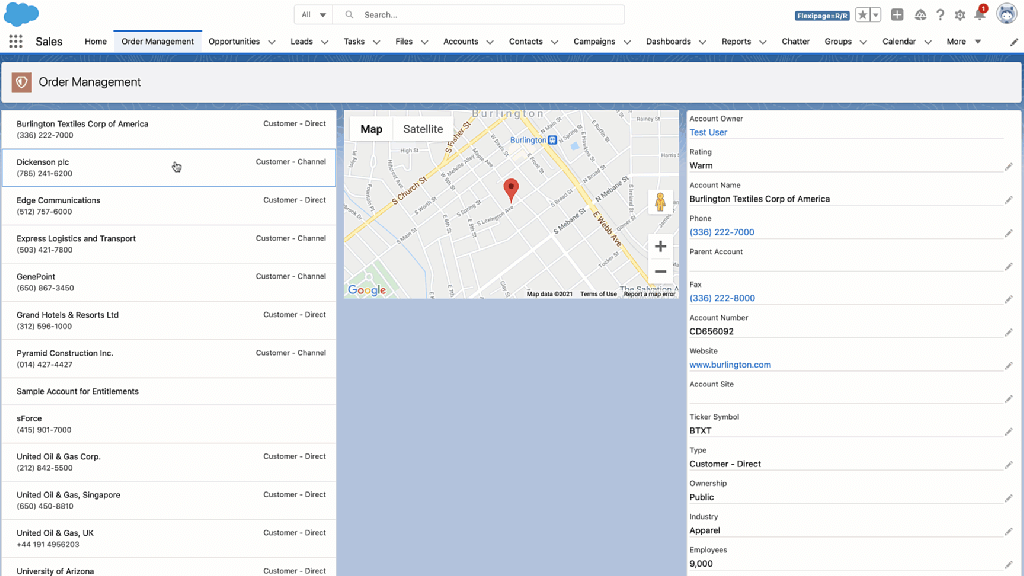
Task: Click the Help question mark icon
Action: tap(940, 15)
